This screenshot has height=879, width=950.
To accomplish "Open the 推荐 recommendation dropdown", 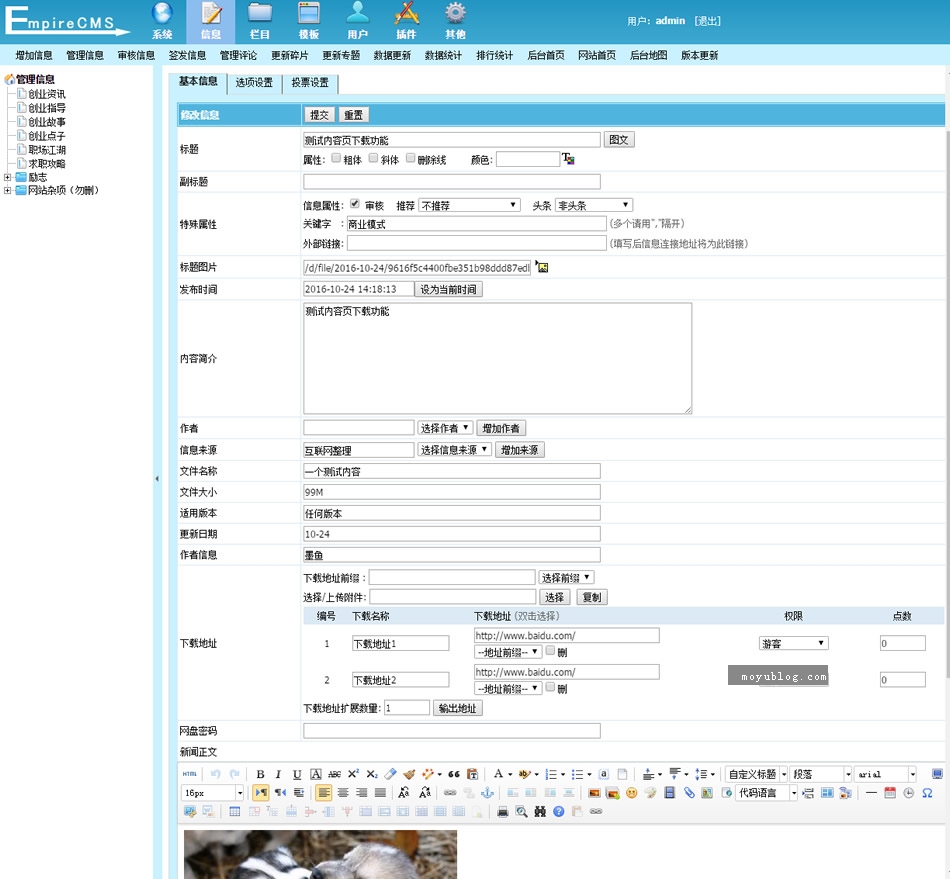I will pyautogui.click(x=469, y=205).
